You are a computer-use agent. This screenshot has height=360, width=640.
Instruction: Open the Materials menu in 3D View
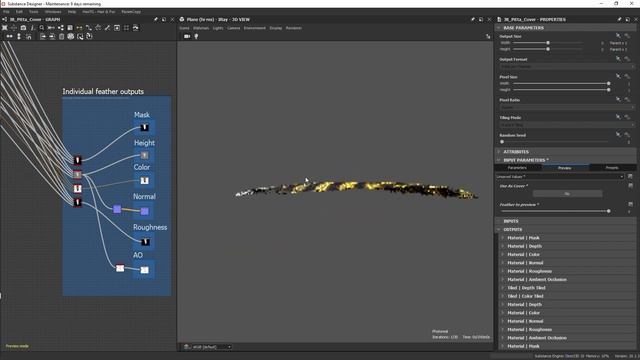point(201,28)
